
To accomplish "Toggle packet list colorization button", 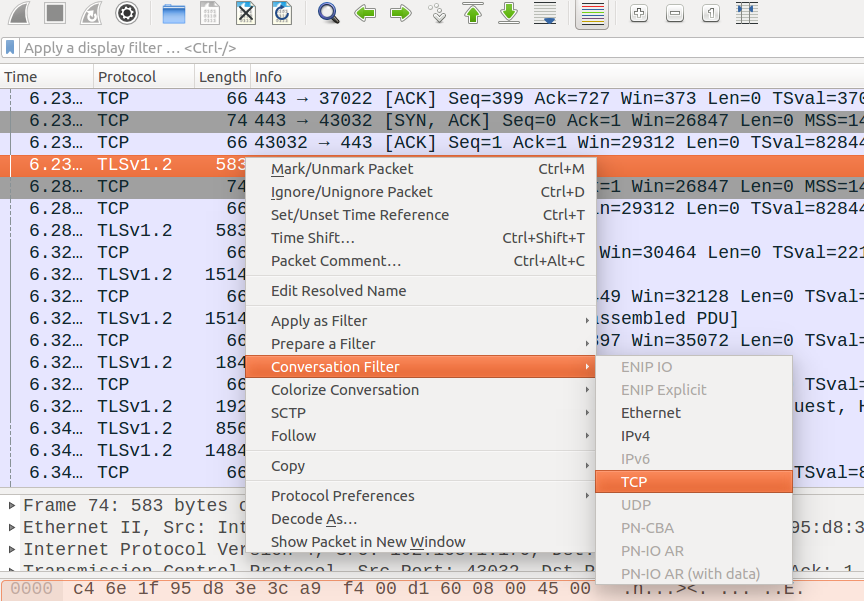I will coord(592,13).
